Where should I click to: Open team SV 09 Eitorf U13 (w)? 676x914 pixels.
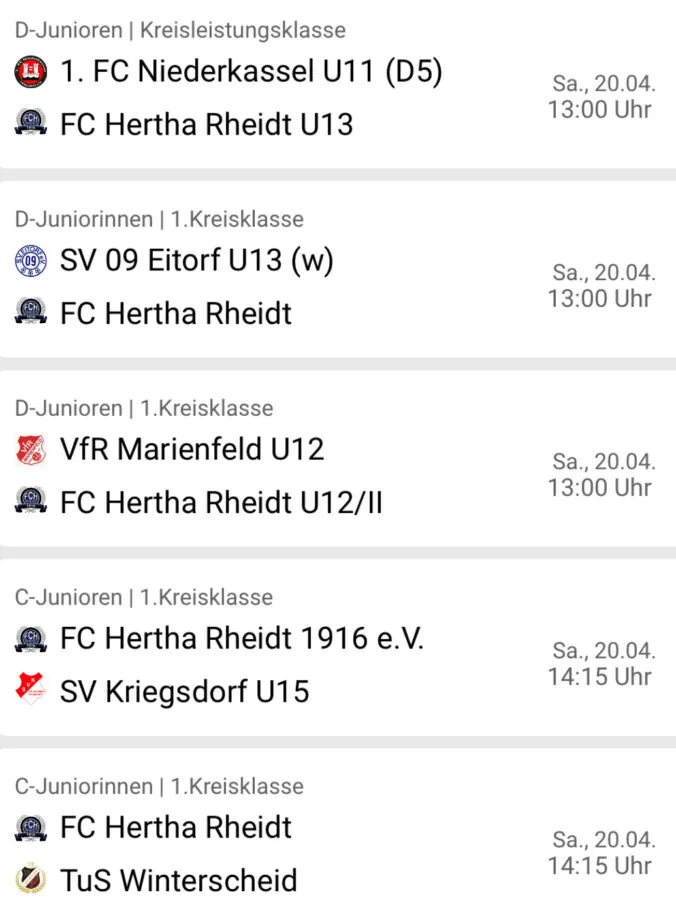click(x=197, y=261)
